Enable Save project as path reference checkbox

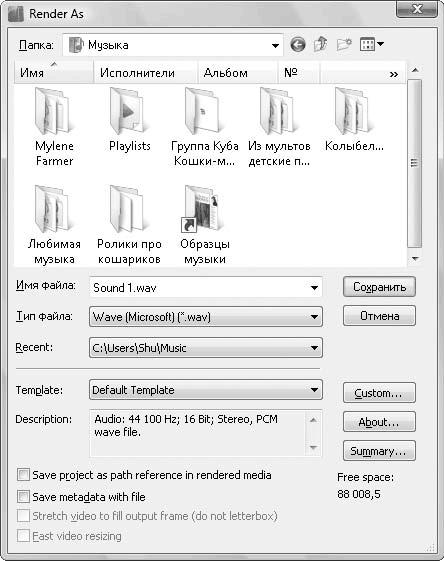(x=23, y=475)
